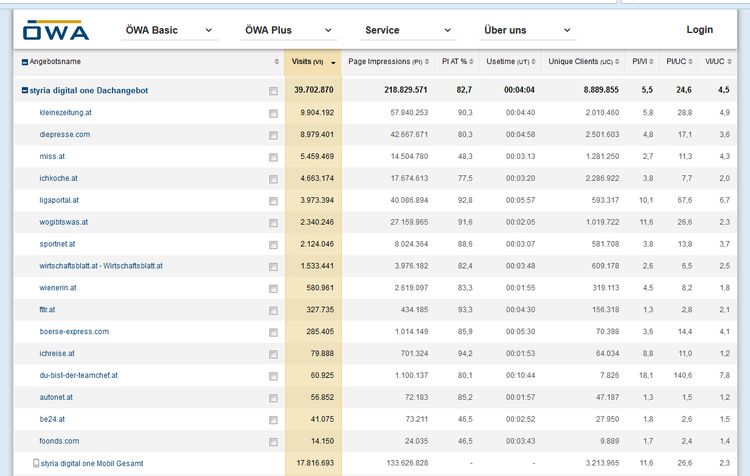The width and height of the screenshot is (750, 476).
Task: Tick checkbox for ichkoche.at
Action: point(273,179)
